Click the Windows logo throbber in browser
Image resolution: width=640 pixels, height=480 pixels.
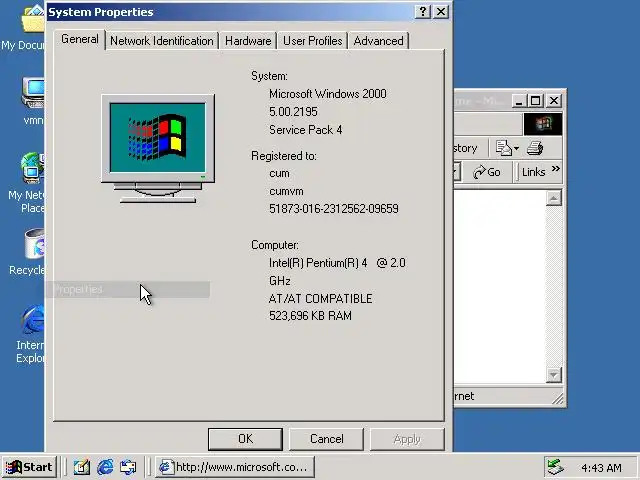(543, 124)
